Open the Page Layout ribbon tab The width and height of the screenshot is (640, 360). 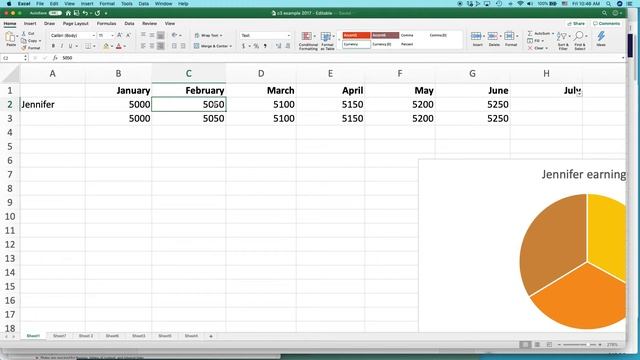click(x=76, y=24)
